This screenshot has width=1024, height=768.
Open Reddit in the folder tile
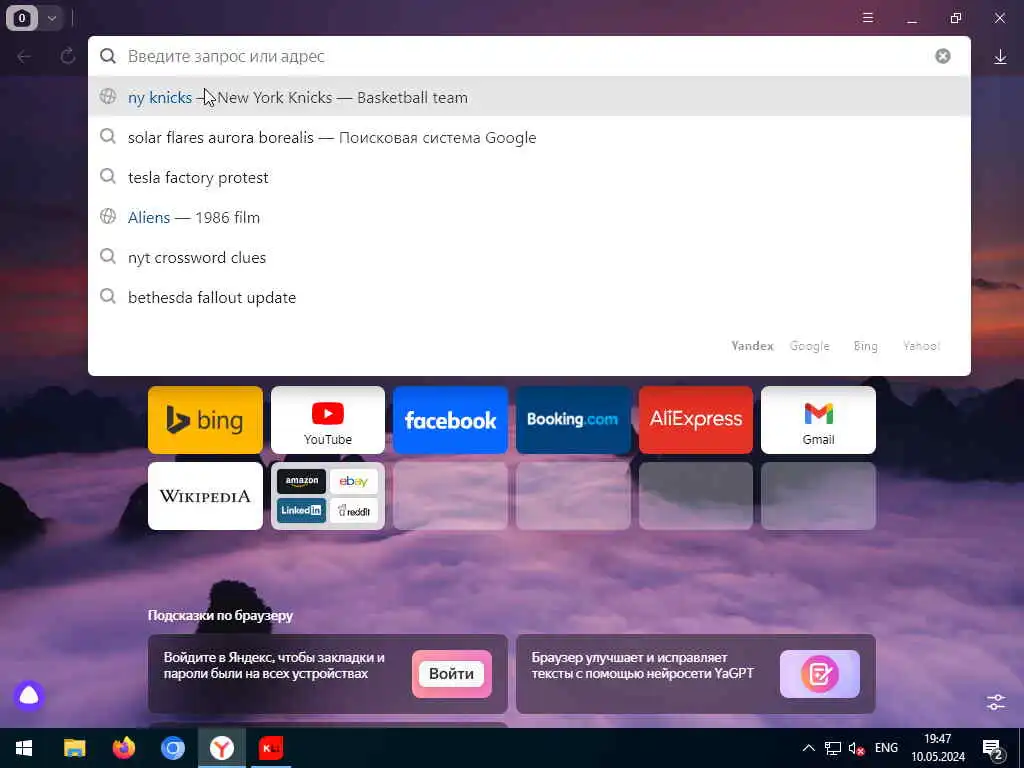point(353,511)
